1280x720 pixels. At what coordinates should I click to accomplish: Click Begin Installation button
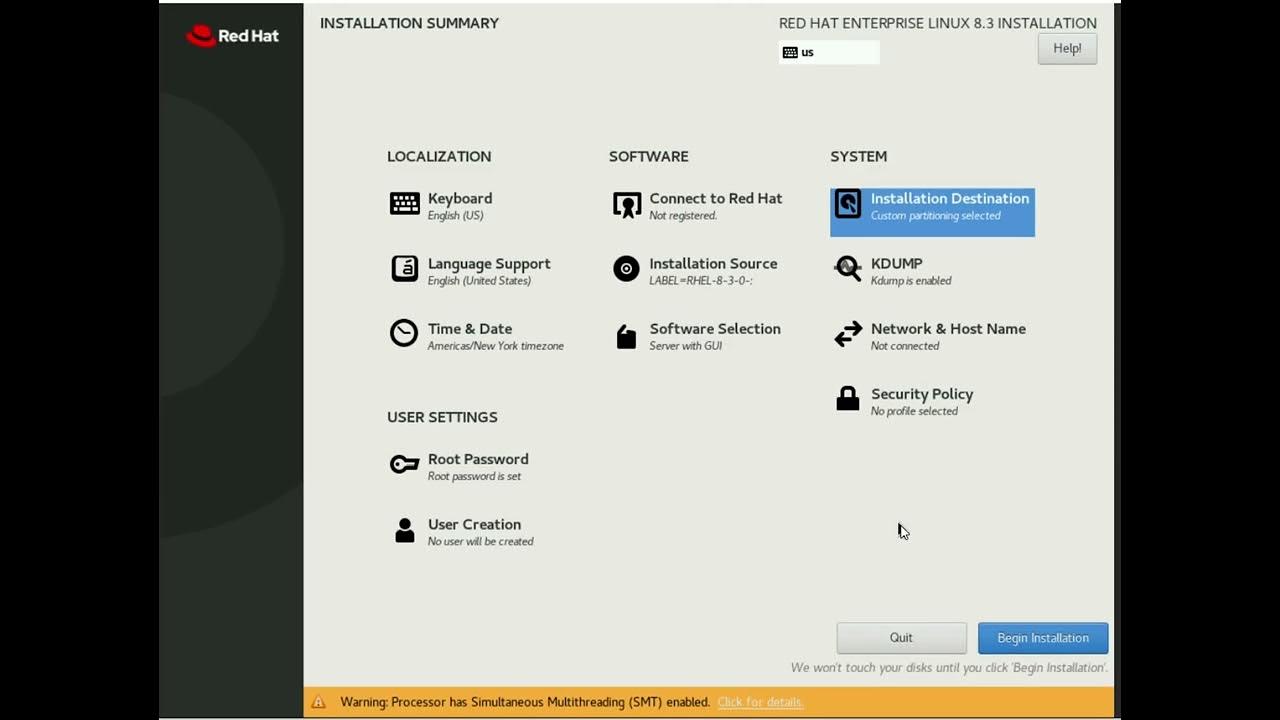coord(1043,638)
